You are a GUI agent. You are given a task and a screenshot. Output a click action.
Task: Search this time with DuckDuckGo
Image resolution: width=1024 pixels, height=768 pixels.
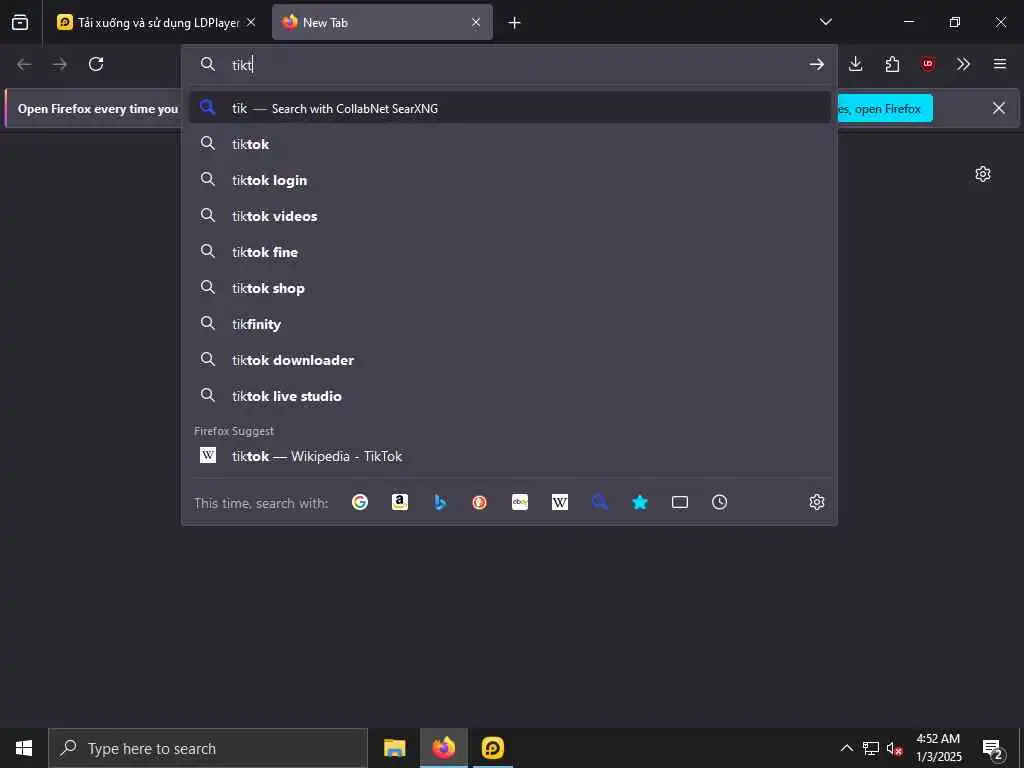[479, 502]
